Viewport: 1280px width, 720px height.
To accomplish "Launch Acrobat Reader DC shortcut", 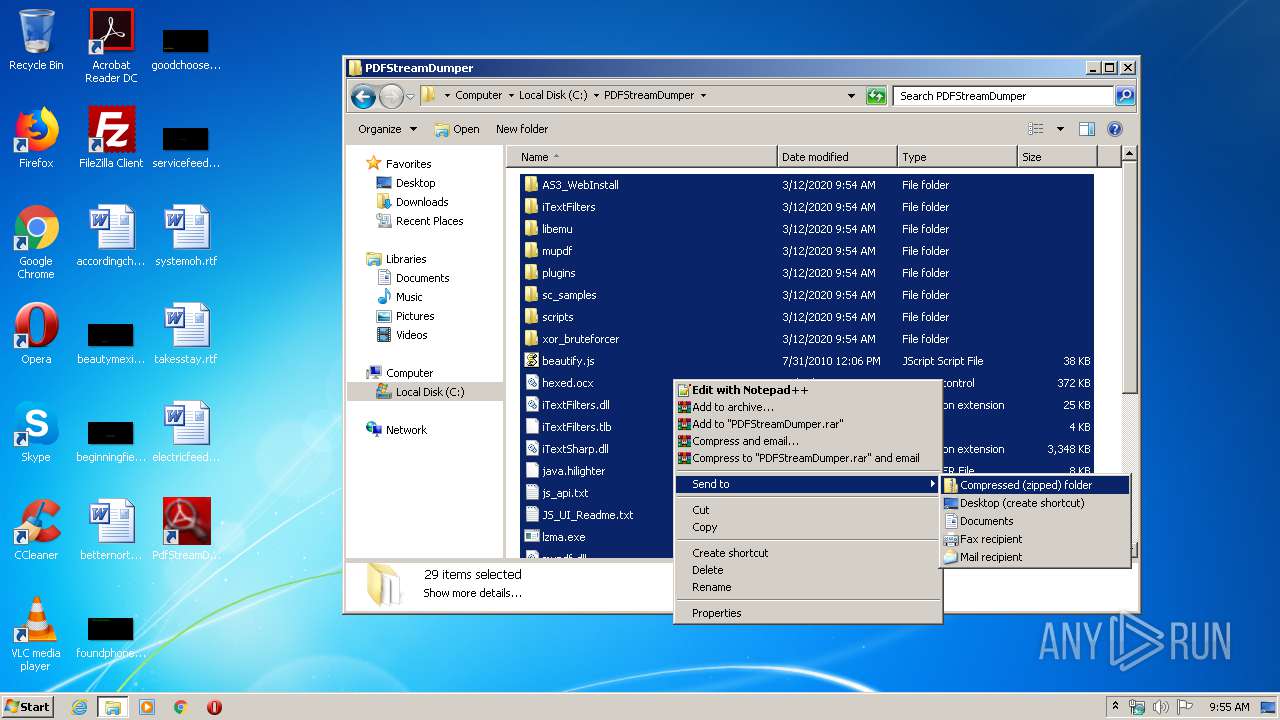I will [111, 46].
